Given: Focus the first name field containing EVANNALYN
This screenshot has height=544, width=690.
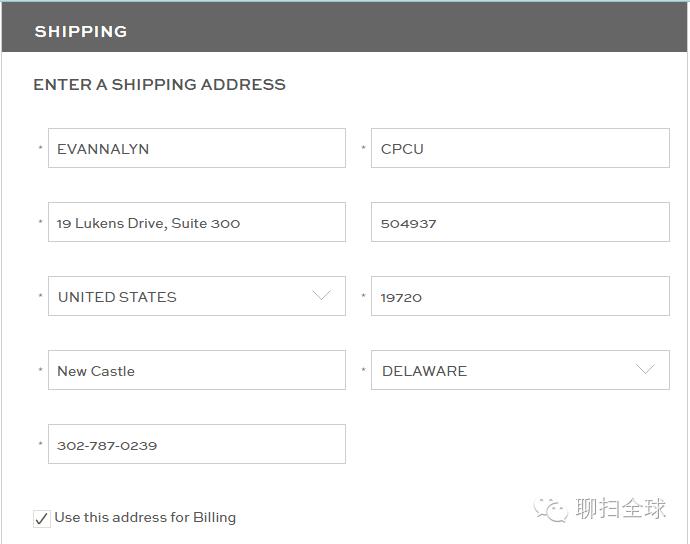Looking at the screenshot, I should (x=196, y=149).
